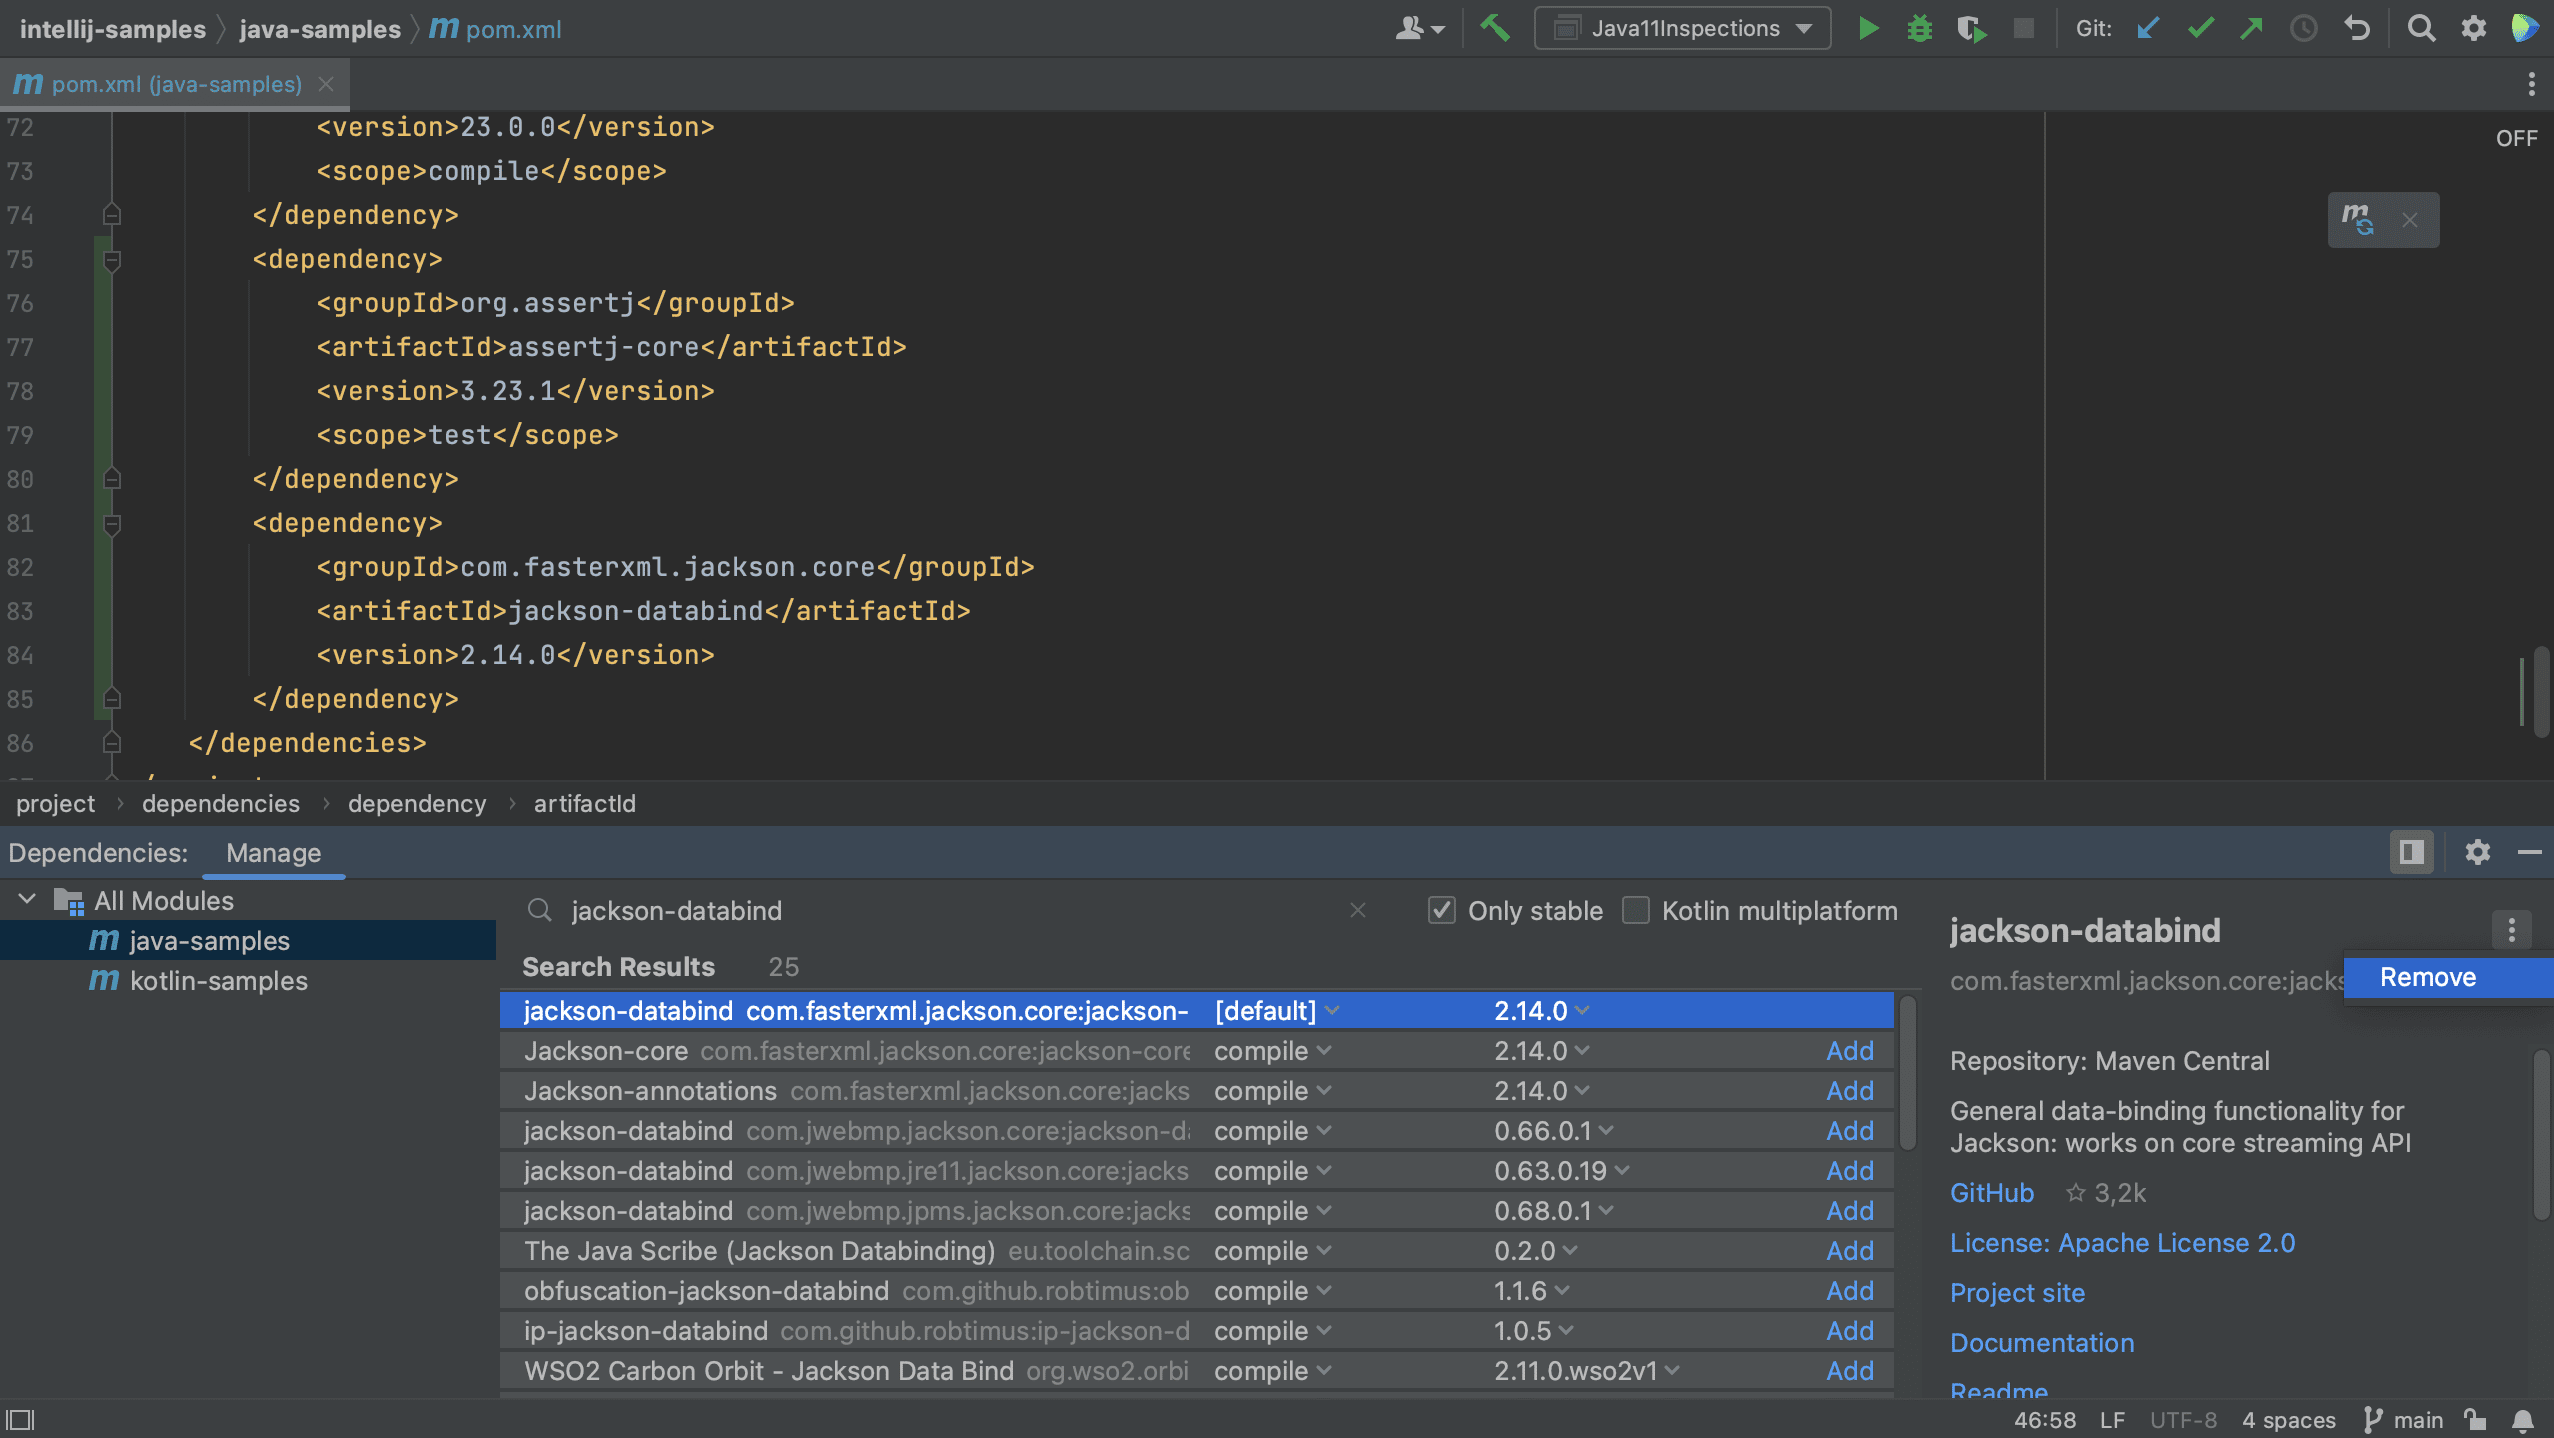Screen dimensions: 2554x1438
Task: Click the main Git branch widget
Action: [x=2402, y=1420]
